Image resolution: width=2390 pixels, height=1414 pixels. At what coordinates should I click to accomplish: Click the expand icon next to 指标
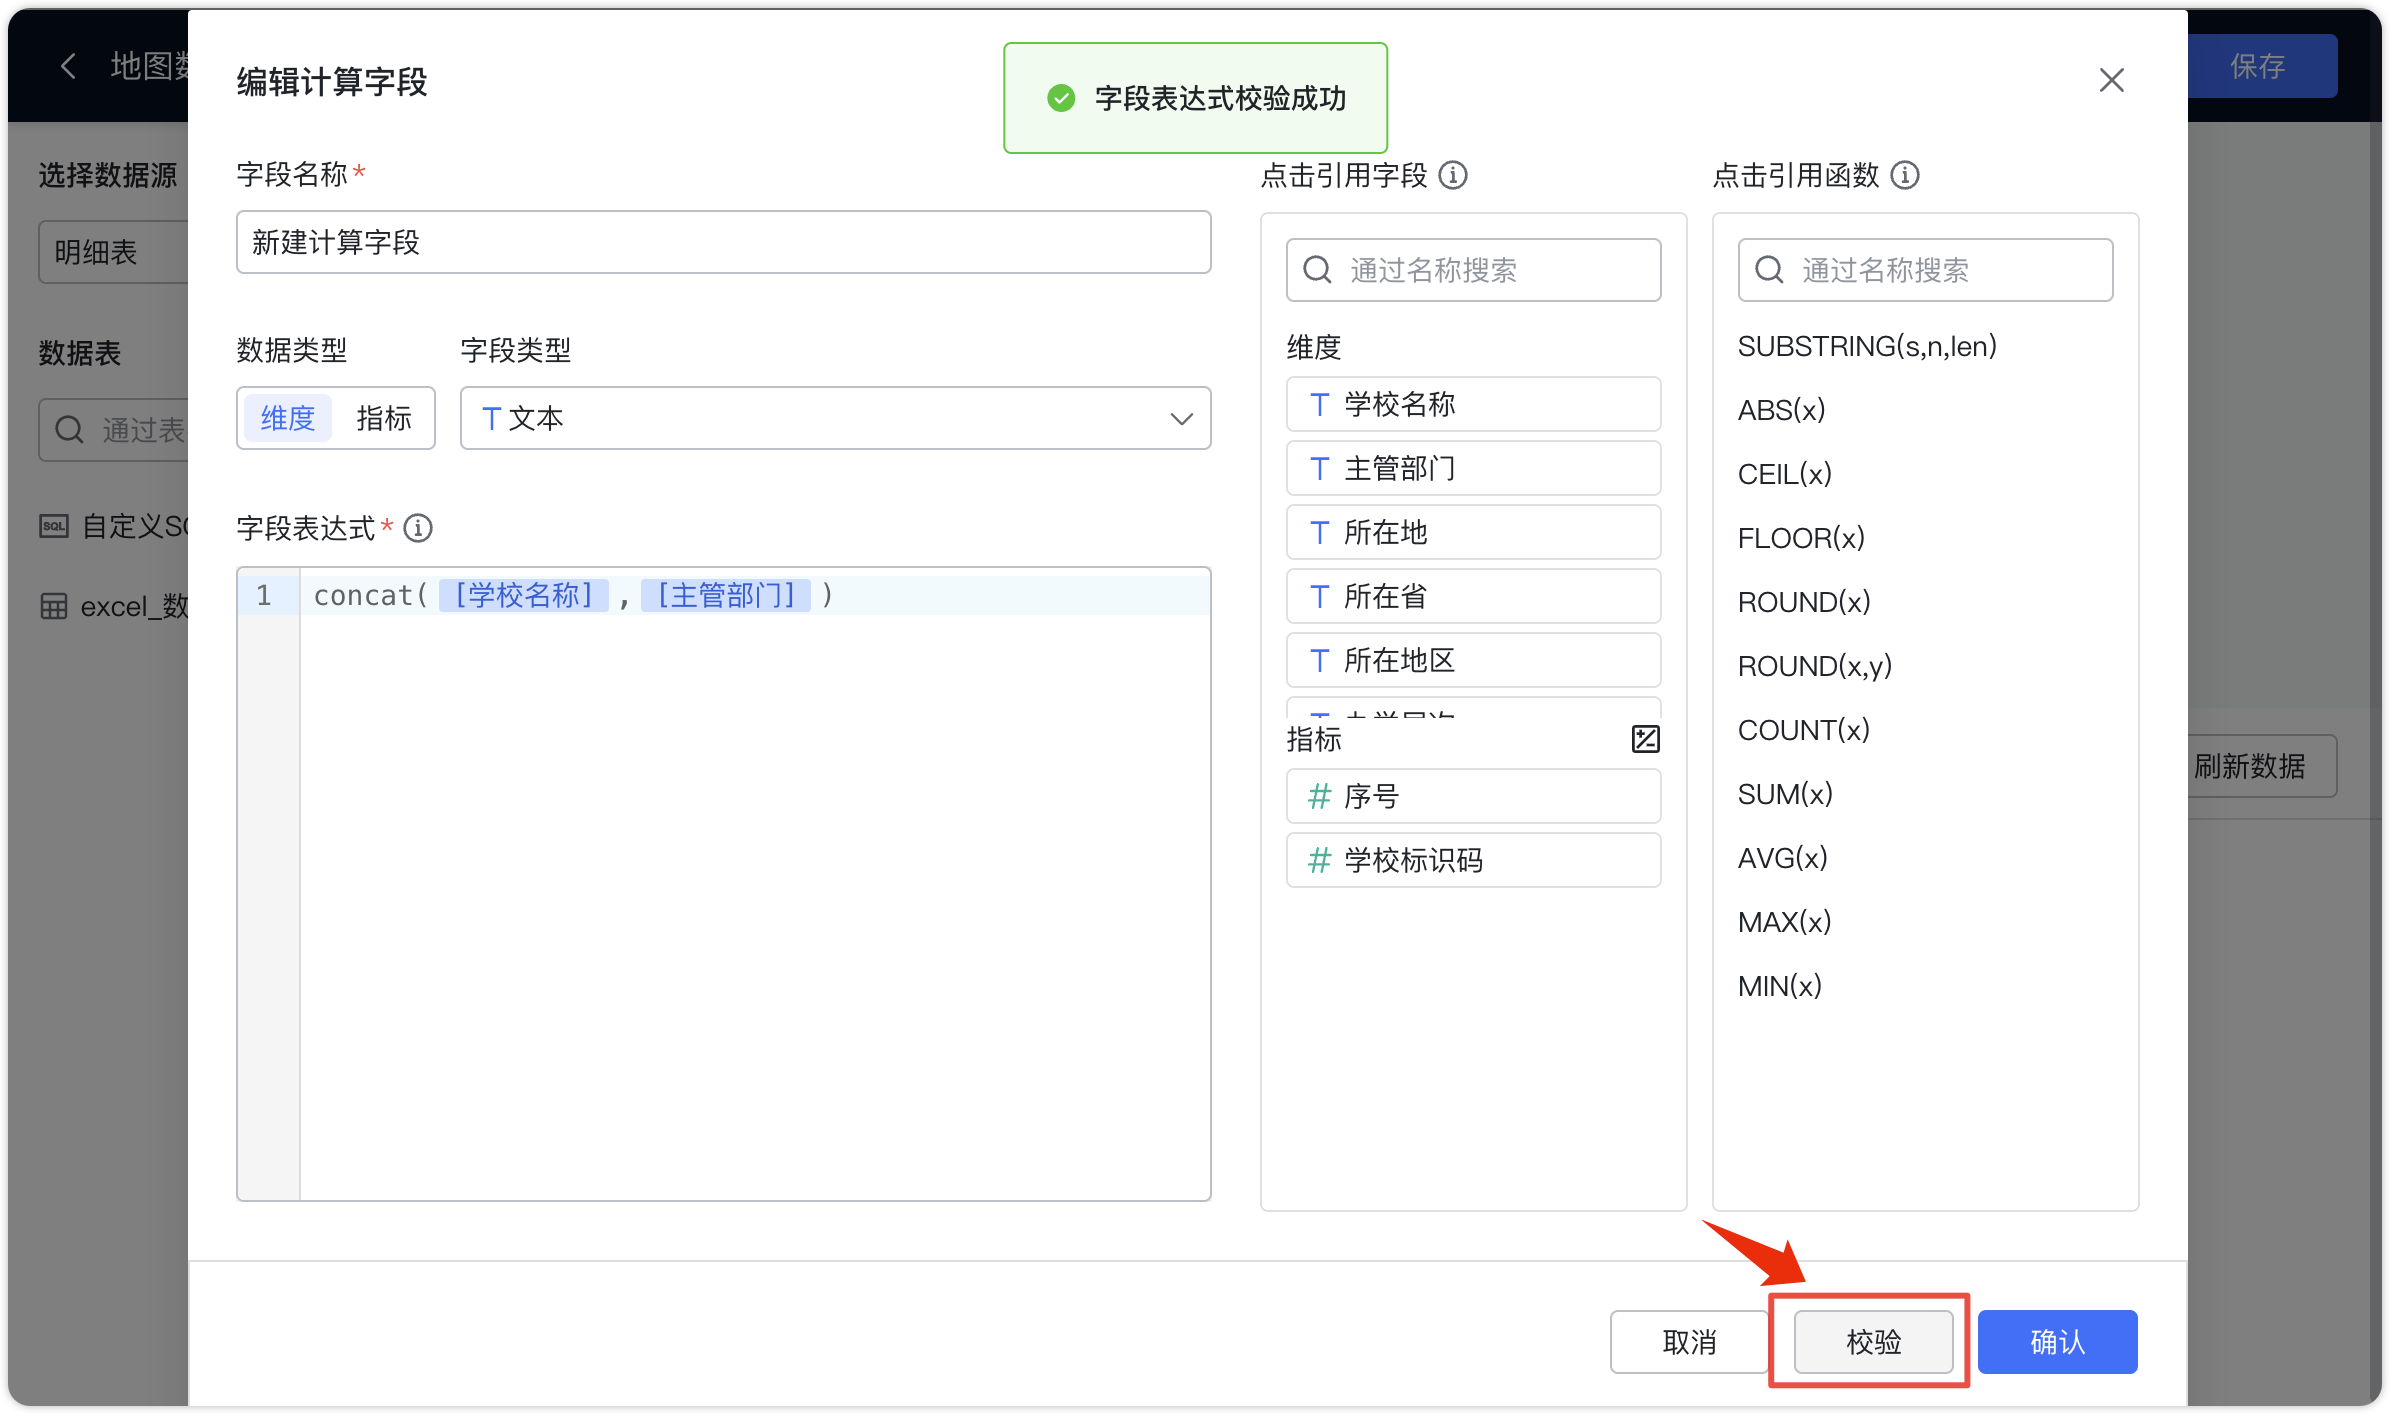coord(1645,739)
